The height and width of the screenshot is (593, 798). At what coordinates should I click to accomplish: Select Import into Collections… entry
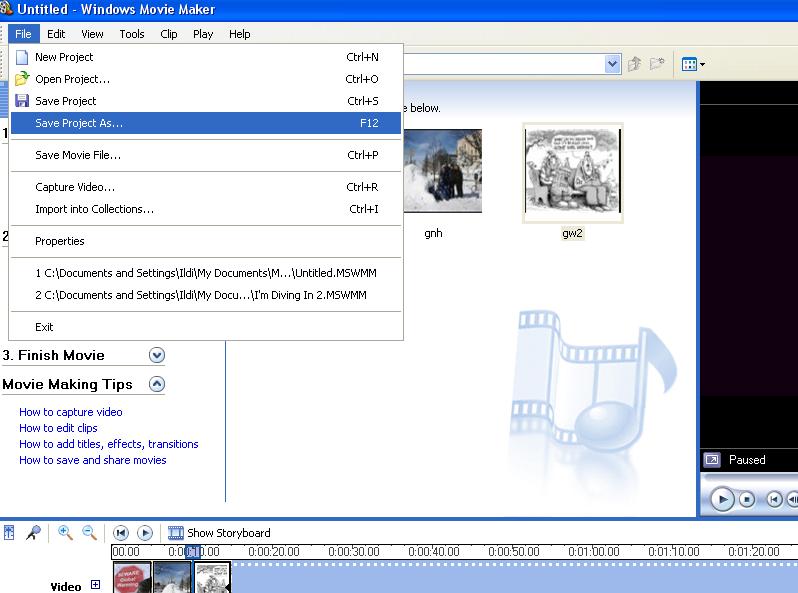pos(206,209)
